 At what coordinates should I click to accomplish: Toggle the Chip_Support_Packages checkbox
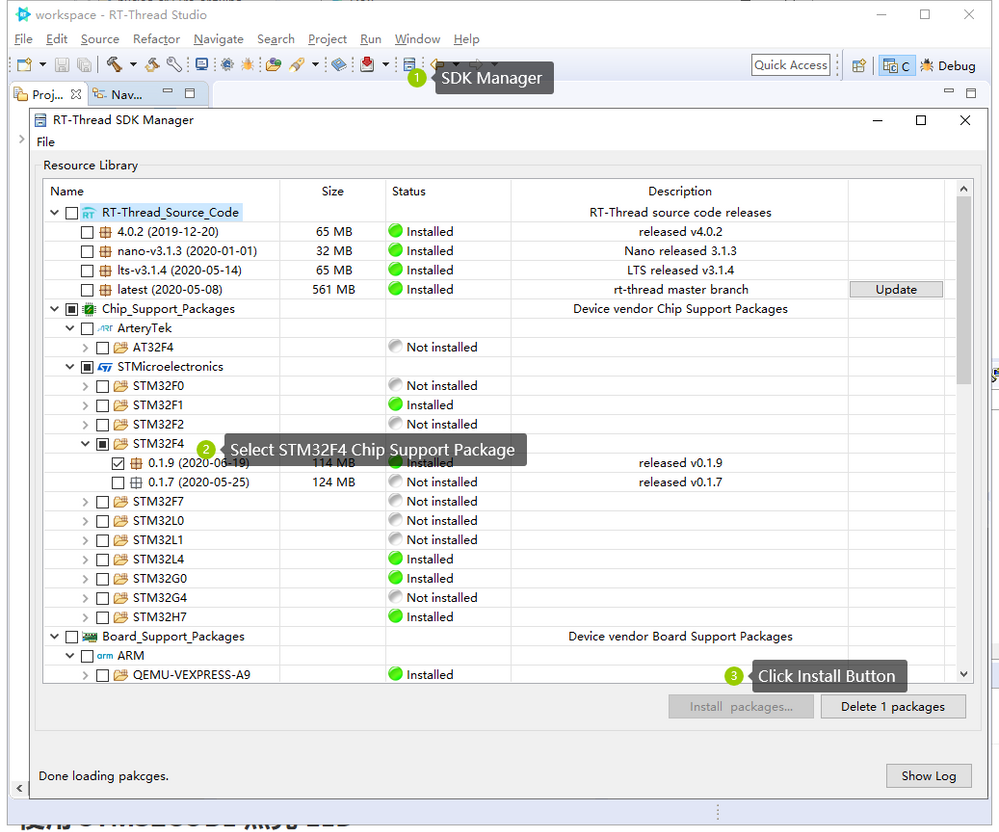pos(72,310)
